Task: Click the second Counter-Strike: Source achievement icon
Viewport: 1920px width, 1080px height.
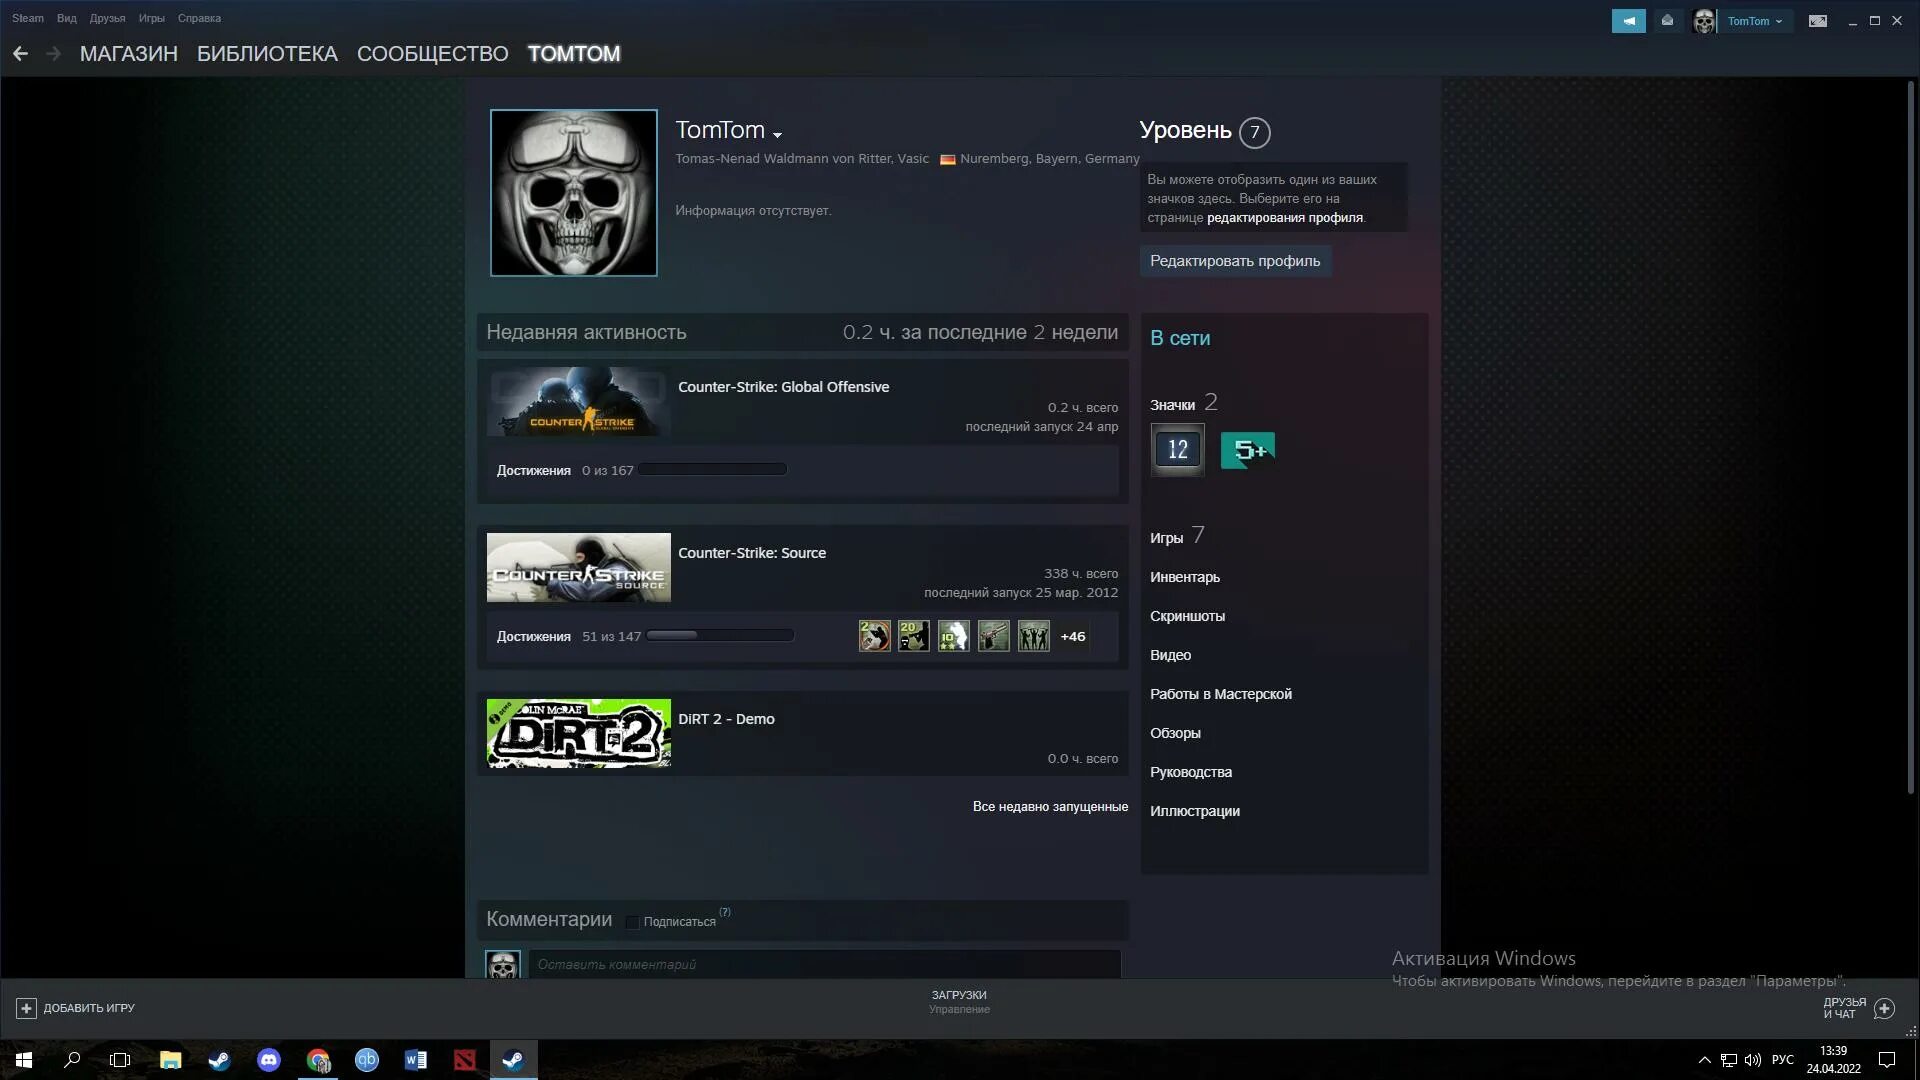Action: pyautogui.click(x=914, y=636)
